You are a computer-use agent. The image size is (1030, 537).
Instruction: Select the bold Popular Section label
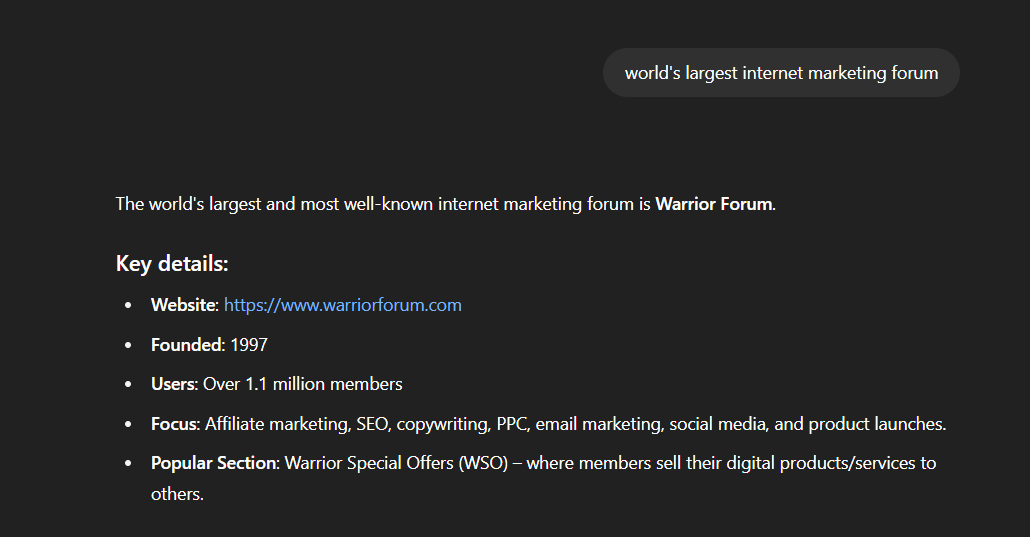coord(213,463)
